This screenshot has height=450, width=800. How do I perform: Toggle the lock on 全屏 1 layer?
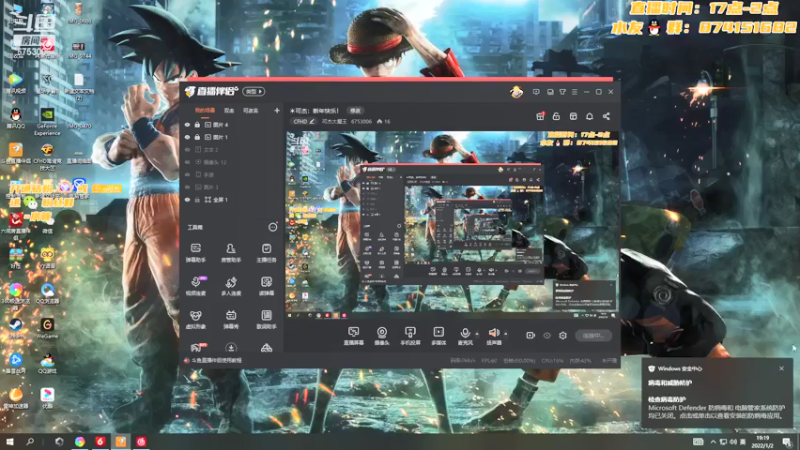[197, 199]
